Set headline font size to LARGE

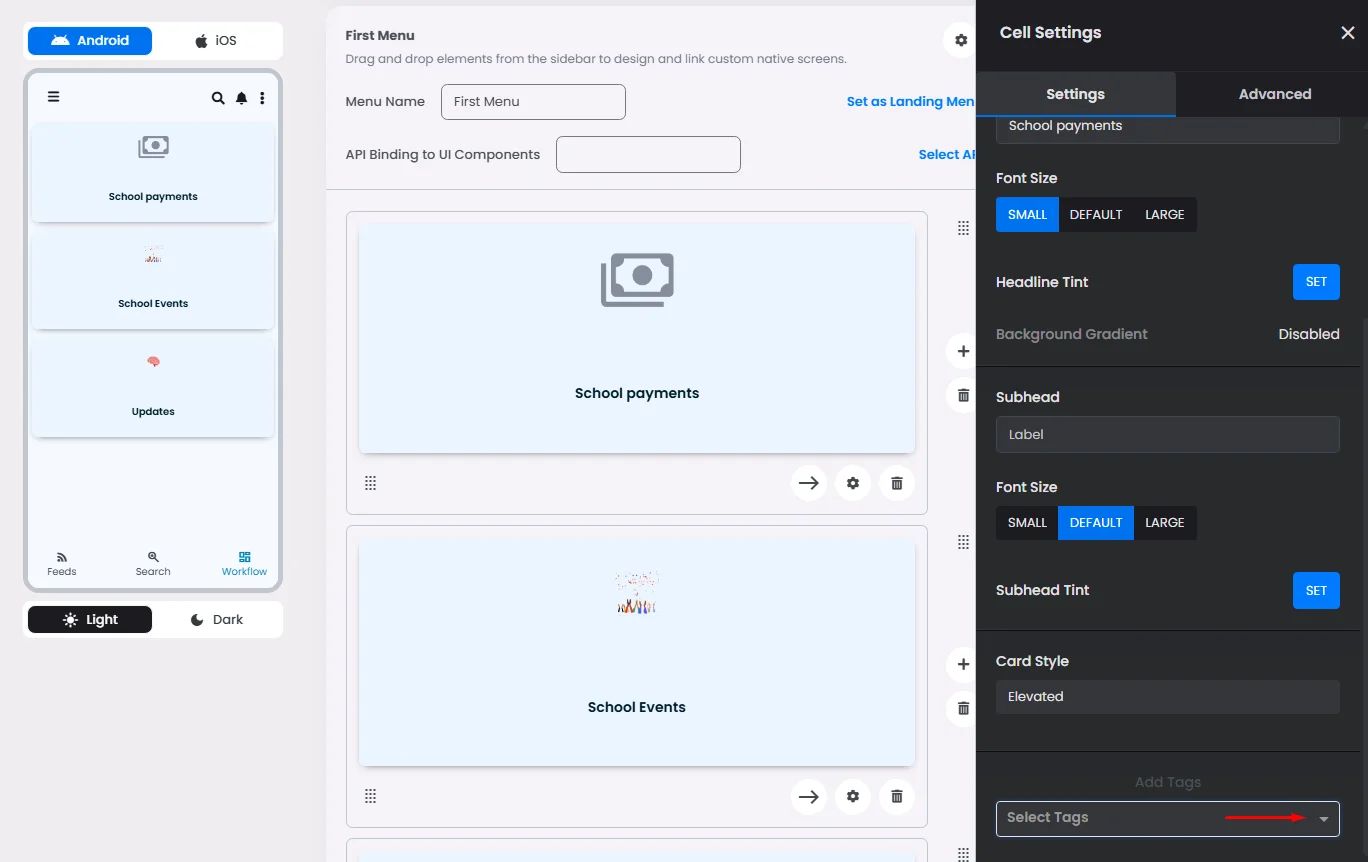pos(1164,215)
